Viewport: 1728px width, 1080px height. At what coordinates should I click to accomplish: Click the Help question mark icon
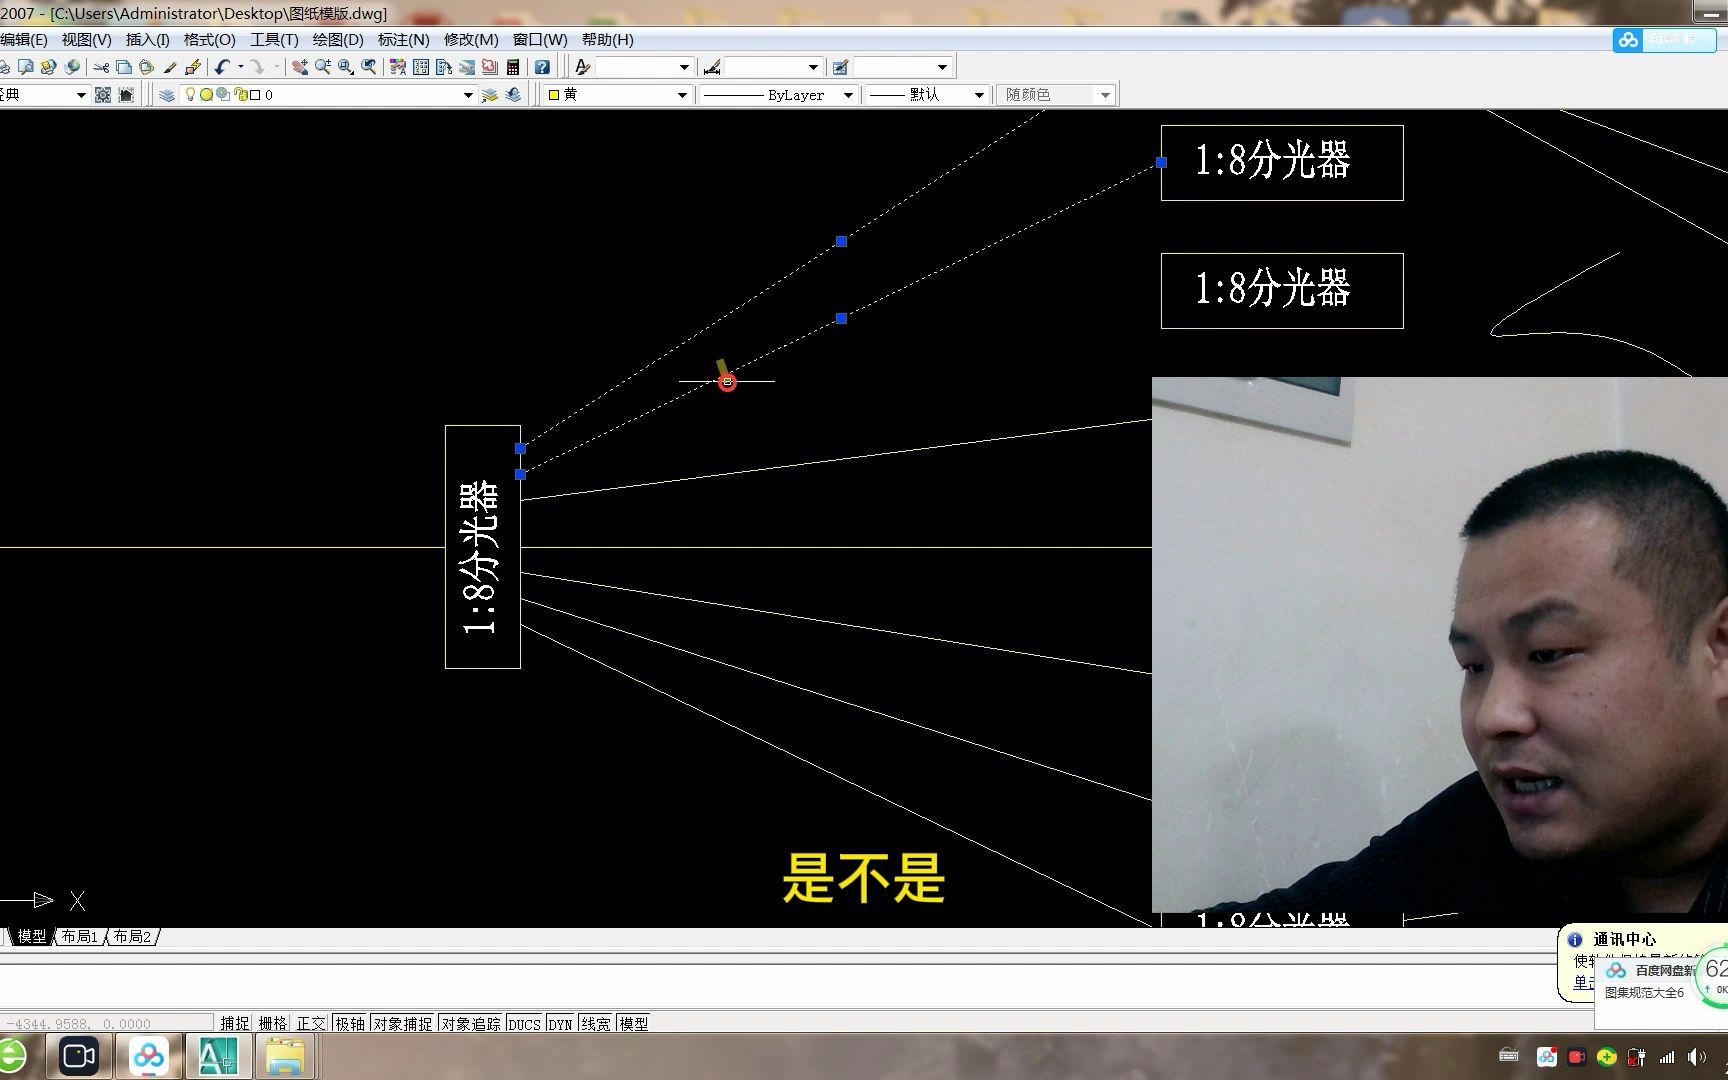pos(542,67)
